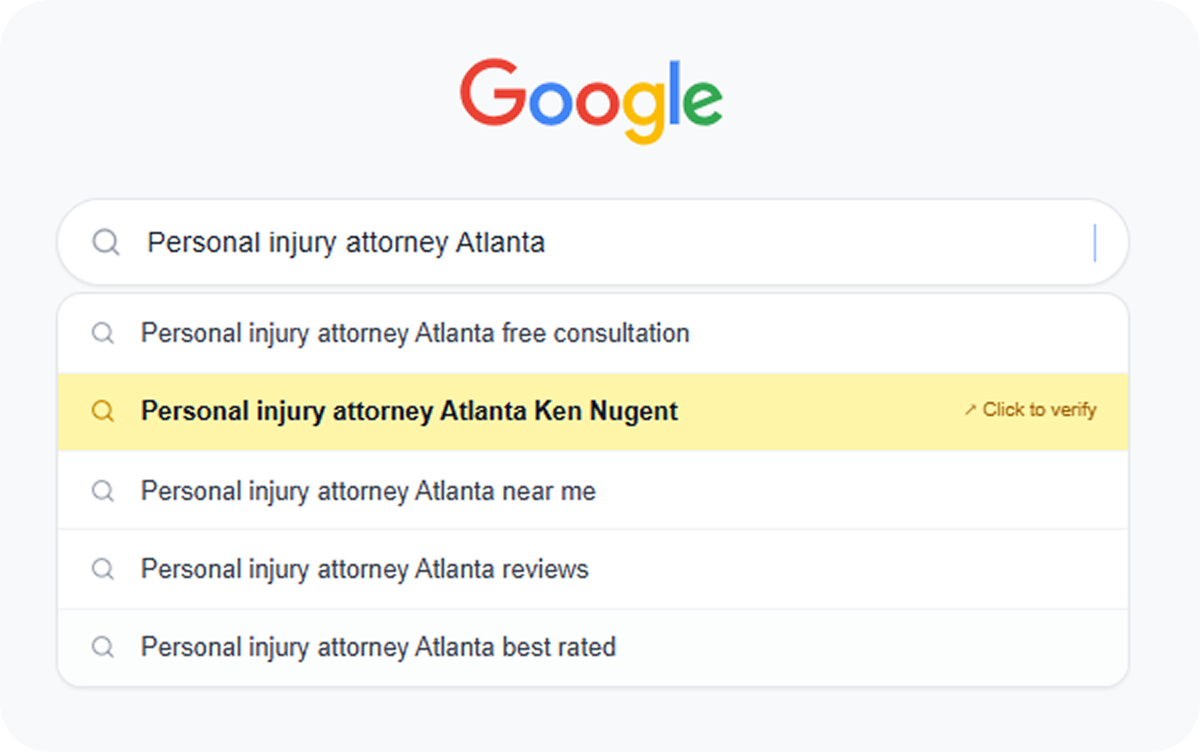This screenshot has width=1200, height=752.
Task: Click the search icon beside 'best rated' suggestion
Action: (103, 647)
